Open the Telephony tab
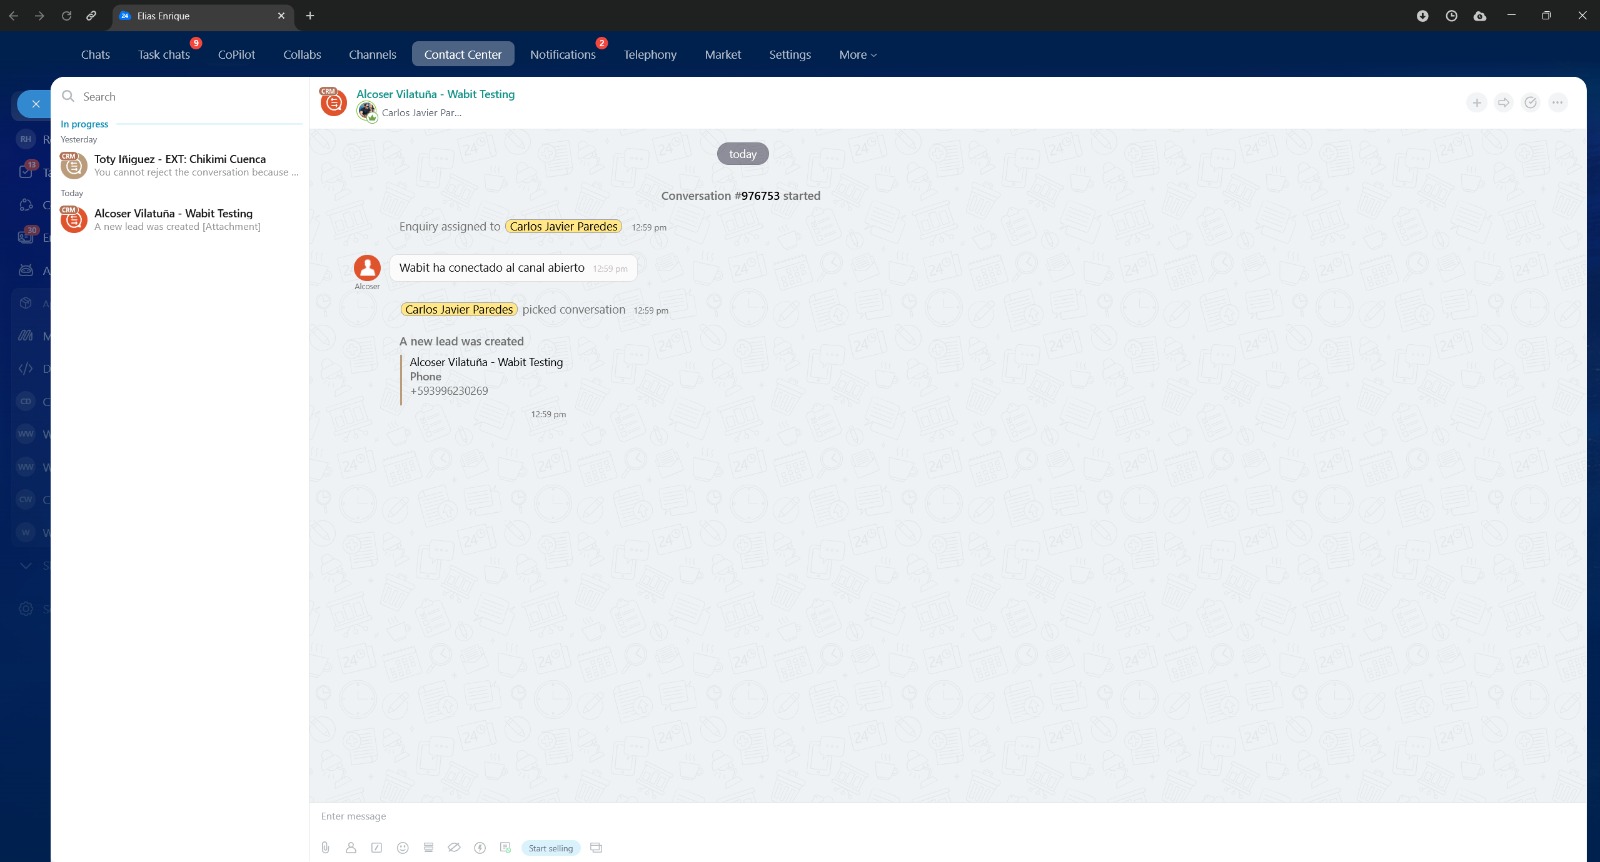The width and height of the screenshot is (1600, 862). 650,55
